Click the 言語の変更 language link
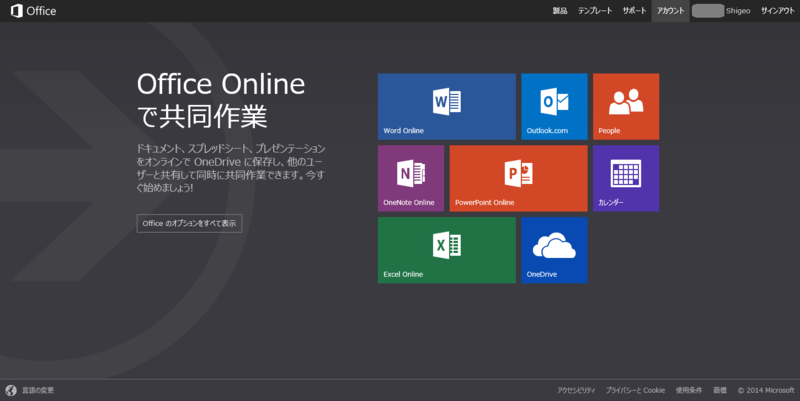 (38, 390)
